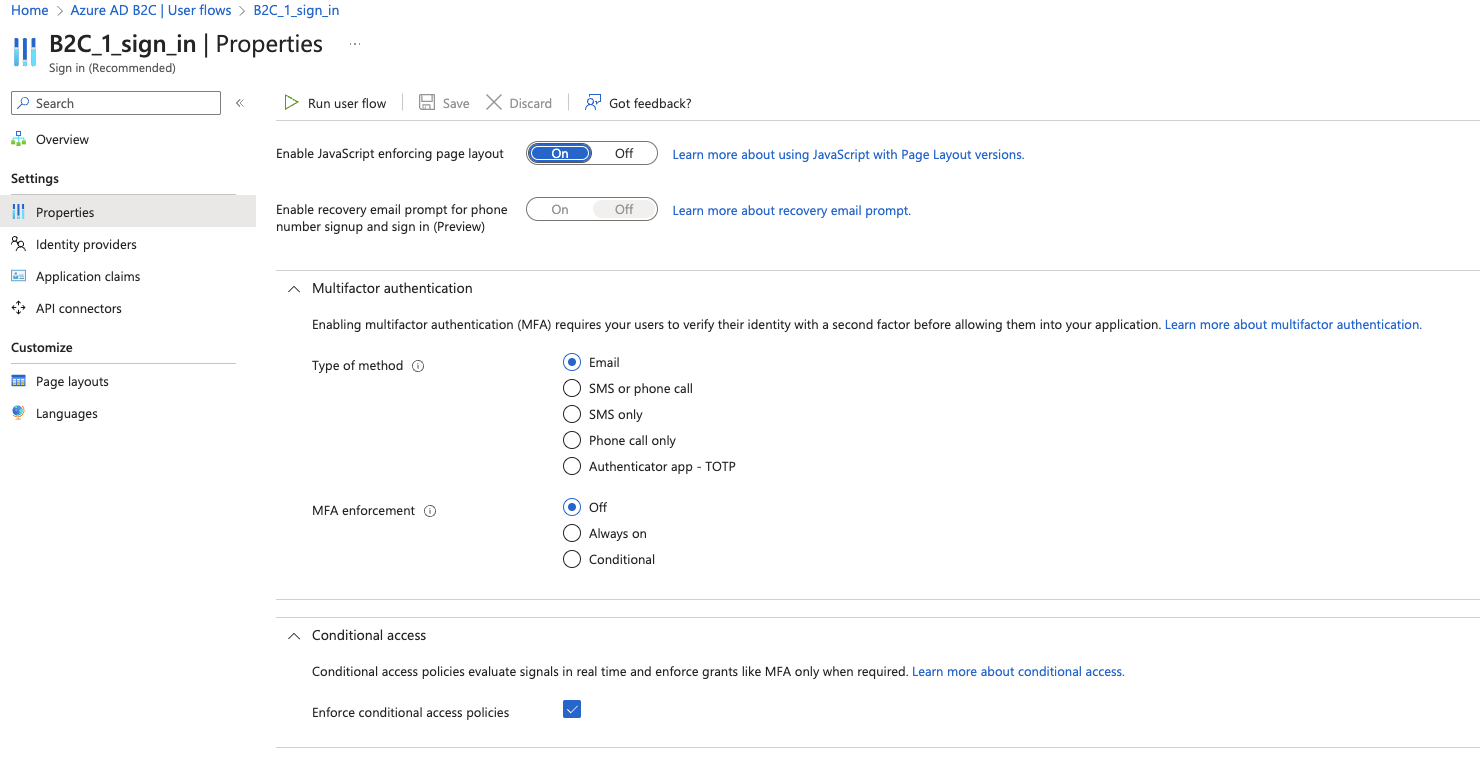Set MFA enforcement to Off
This screenshot has height=761, width=1480.
[572, 507]
